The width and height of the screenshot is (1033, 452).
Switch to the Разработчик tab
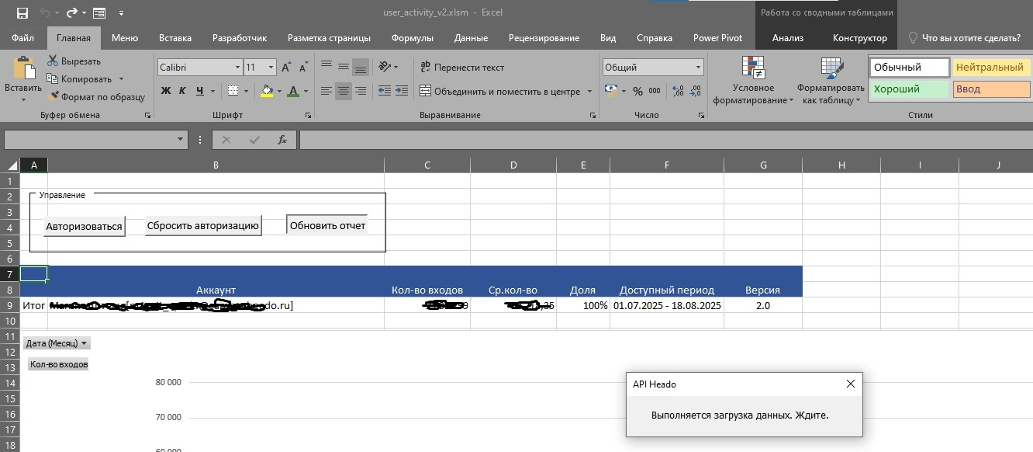(x=239, y=38)
